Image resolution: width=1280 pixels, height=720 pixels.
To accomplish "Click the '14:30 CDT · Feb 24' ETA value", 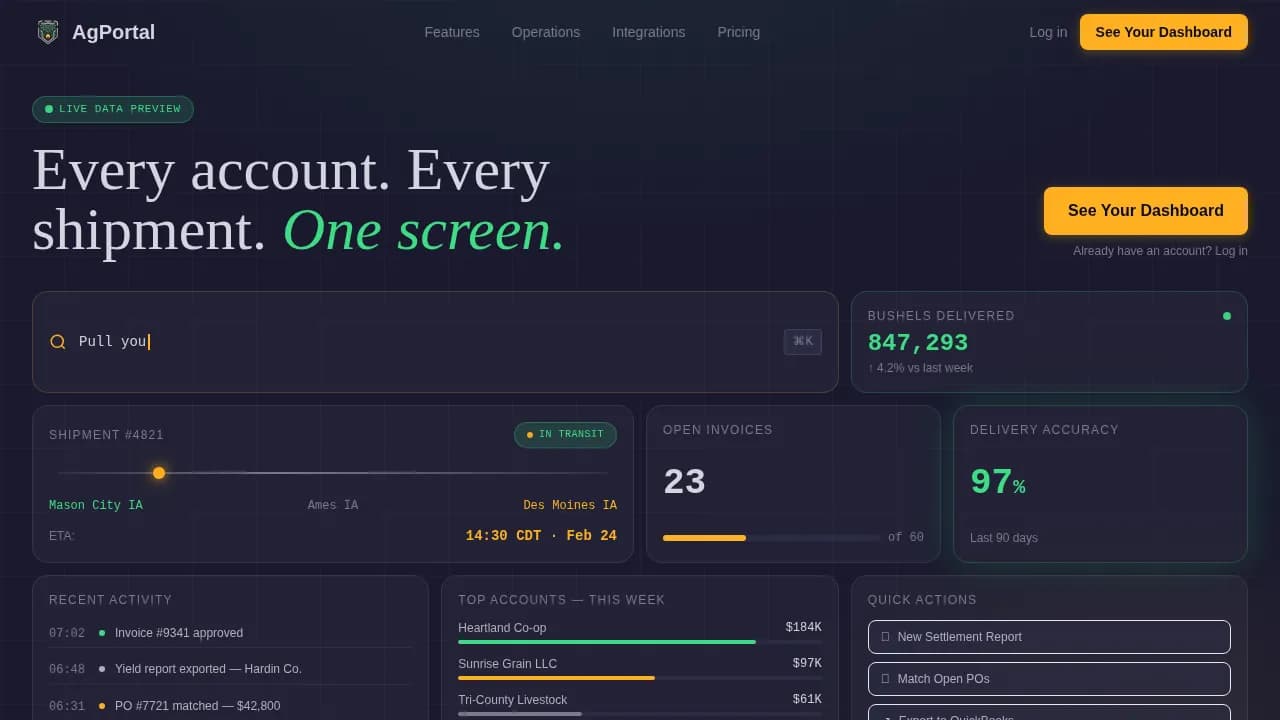I will (541, 536).
